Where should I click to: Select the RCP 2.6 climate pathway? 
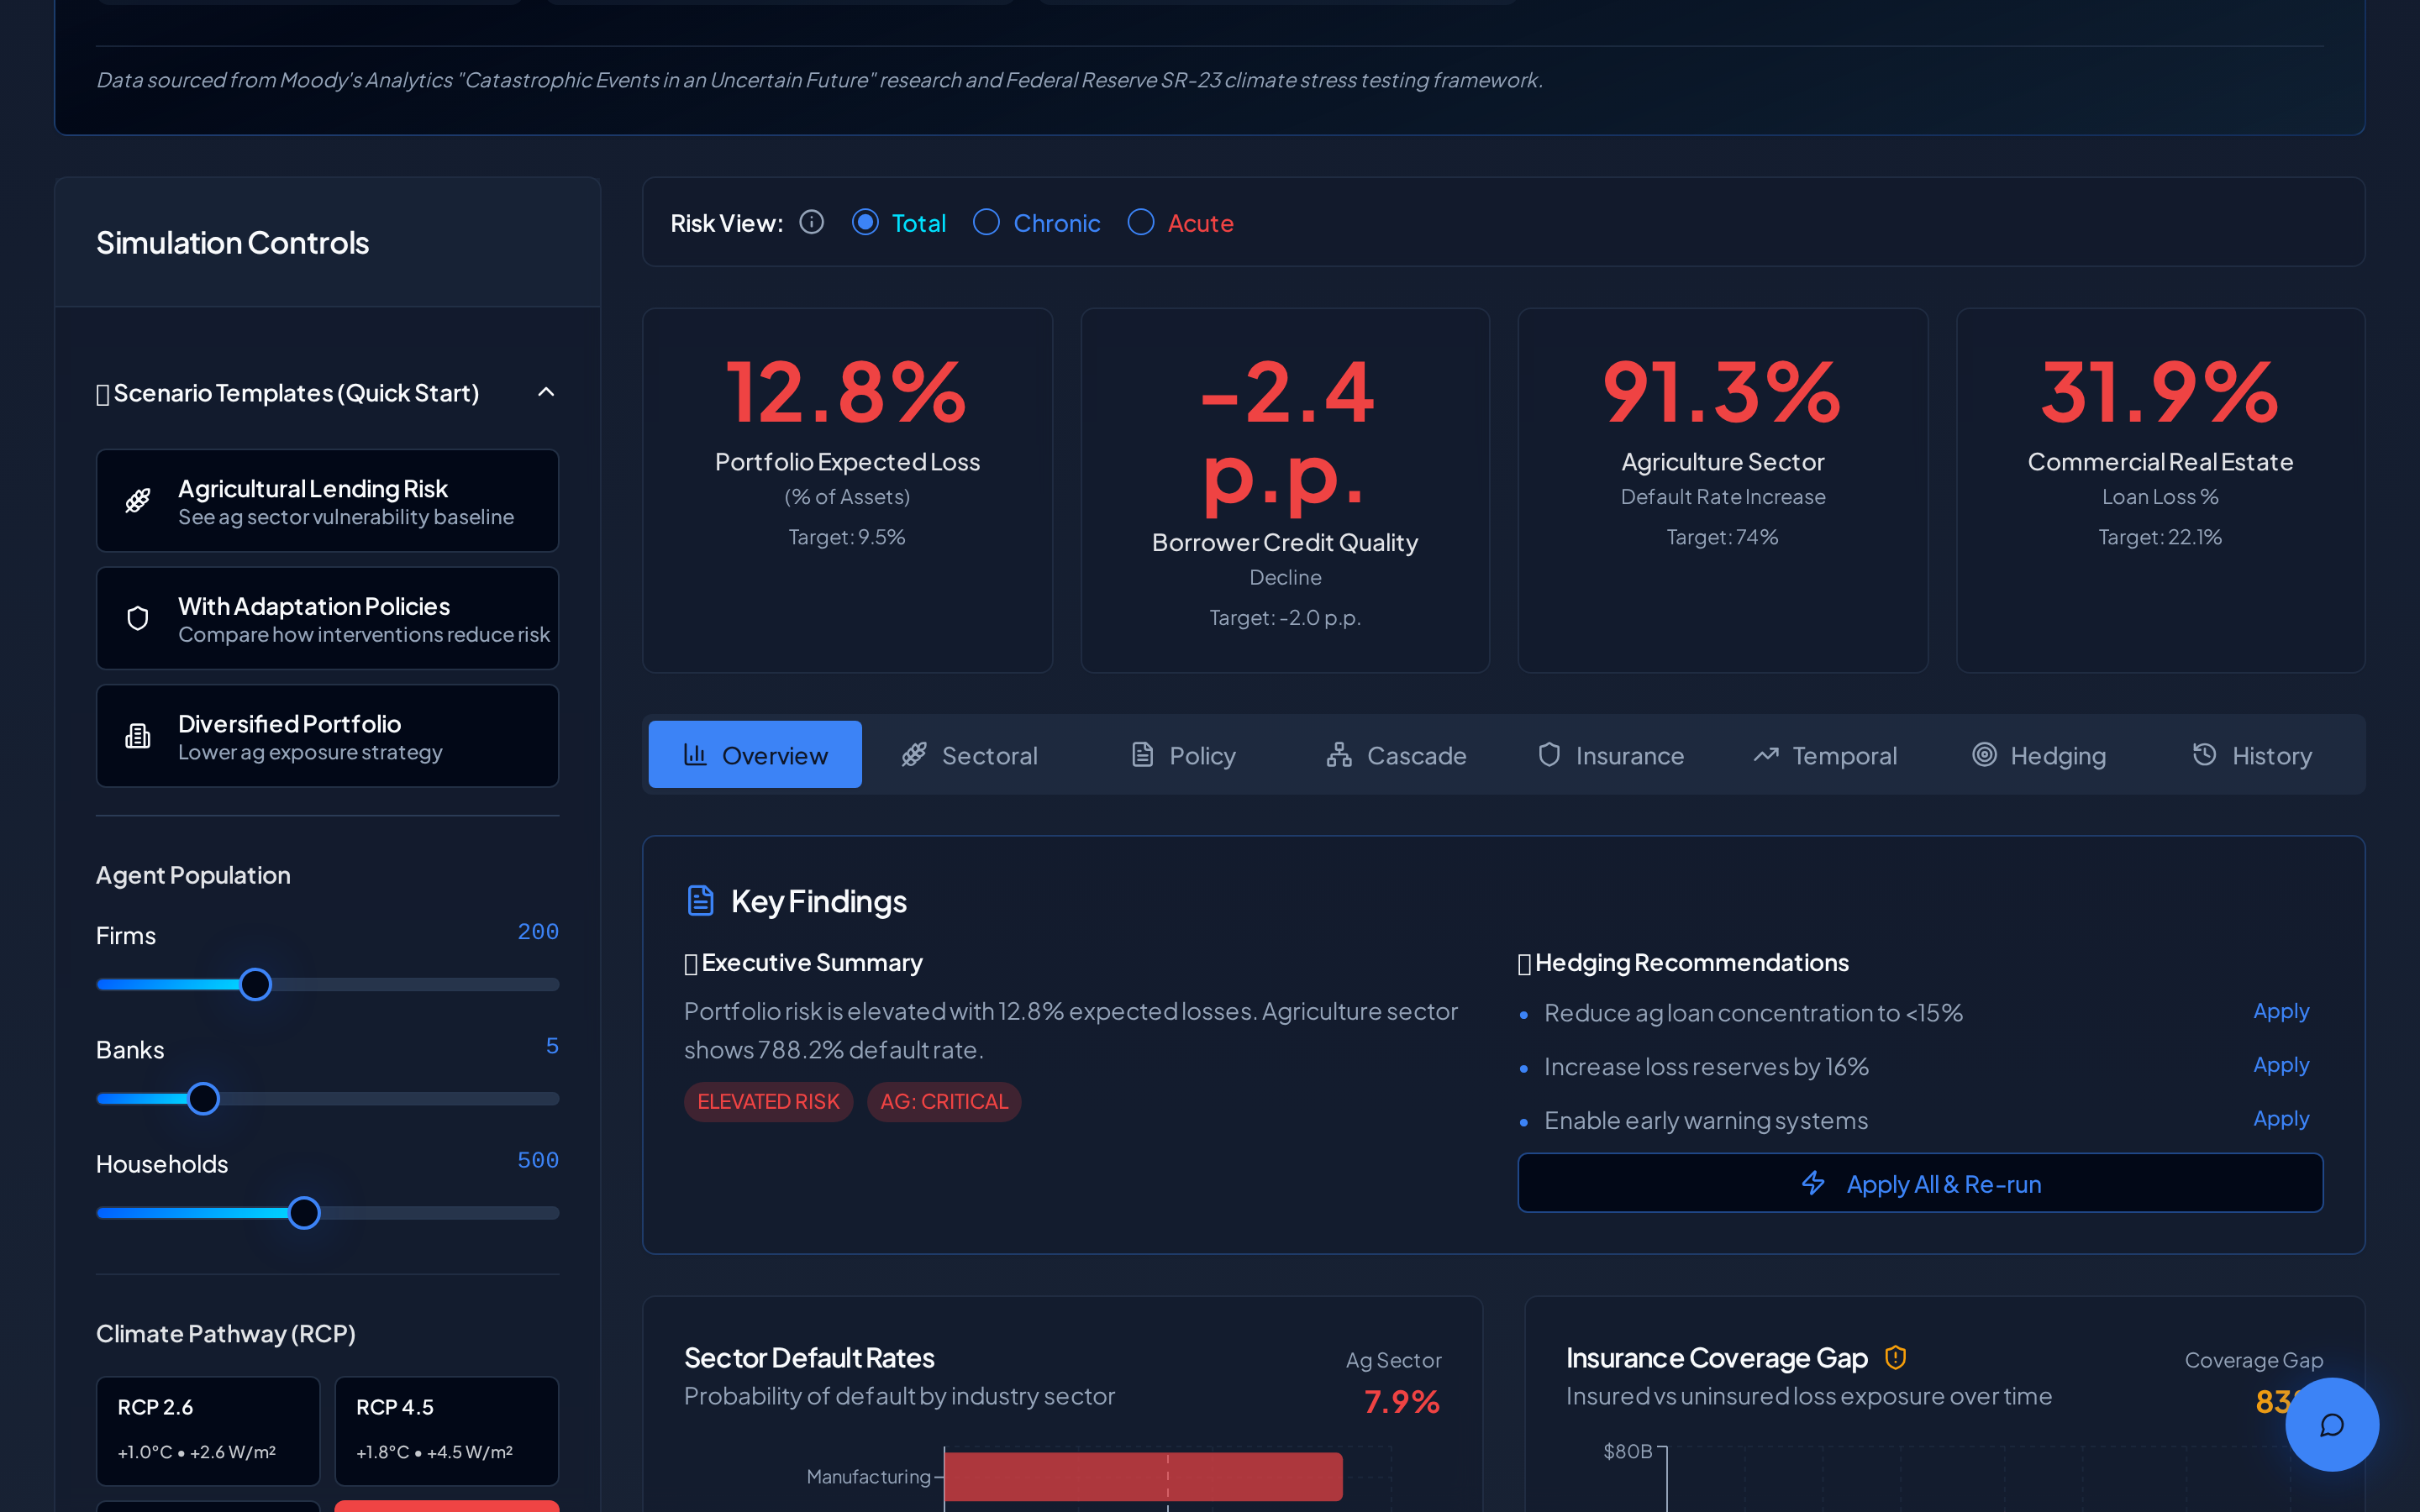[x=208, y=1429]
